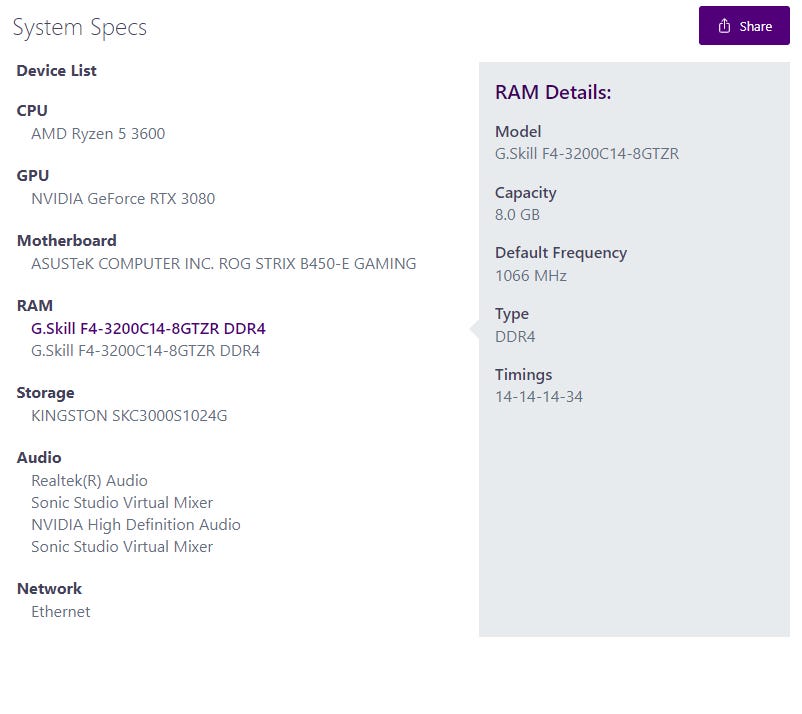The image size is (802, 714).
Task: Open ASUSTeK ROG STRIX B450-E motherboard details
Action: point(224,263)
